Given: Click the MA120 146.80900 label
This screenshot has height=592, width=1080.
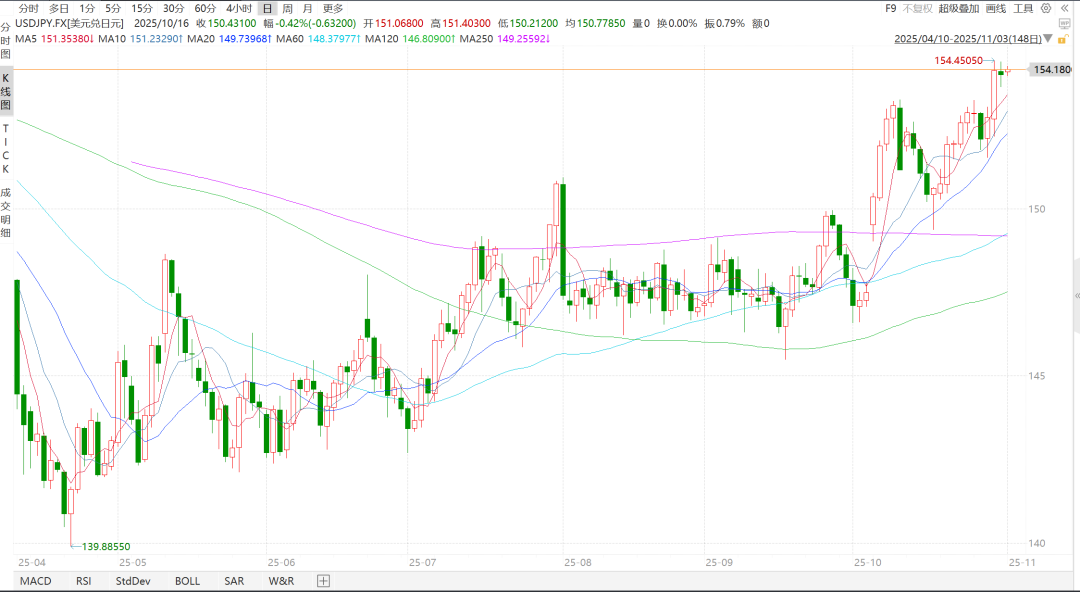Looking at the screenshot, I should click(x=409, y=39).
